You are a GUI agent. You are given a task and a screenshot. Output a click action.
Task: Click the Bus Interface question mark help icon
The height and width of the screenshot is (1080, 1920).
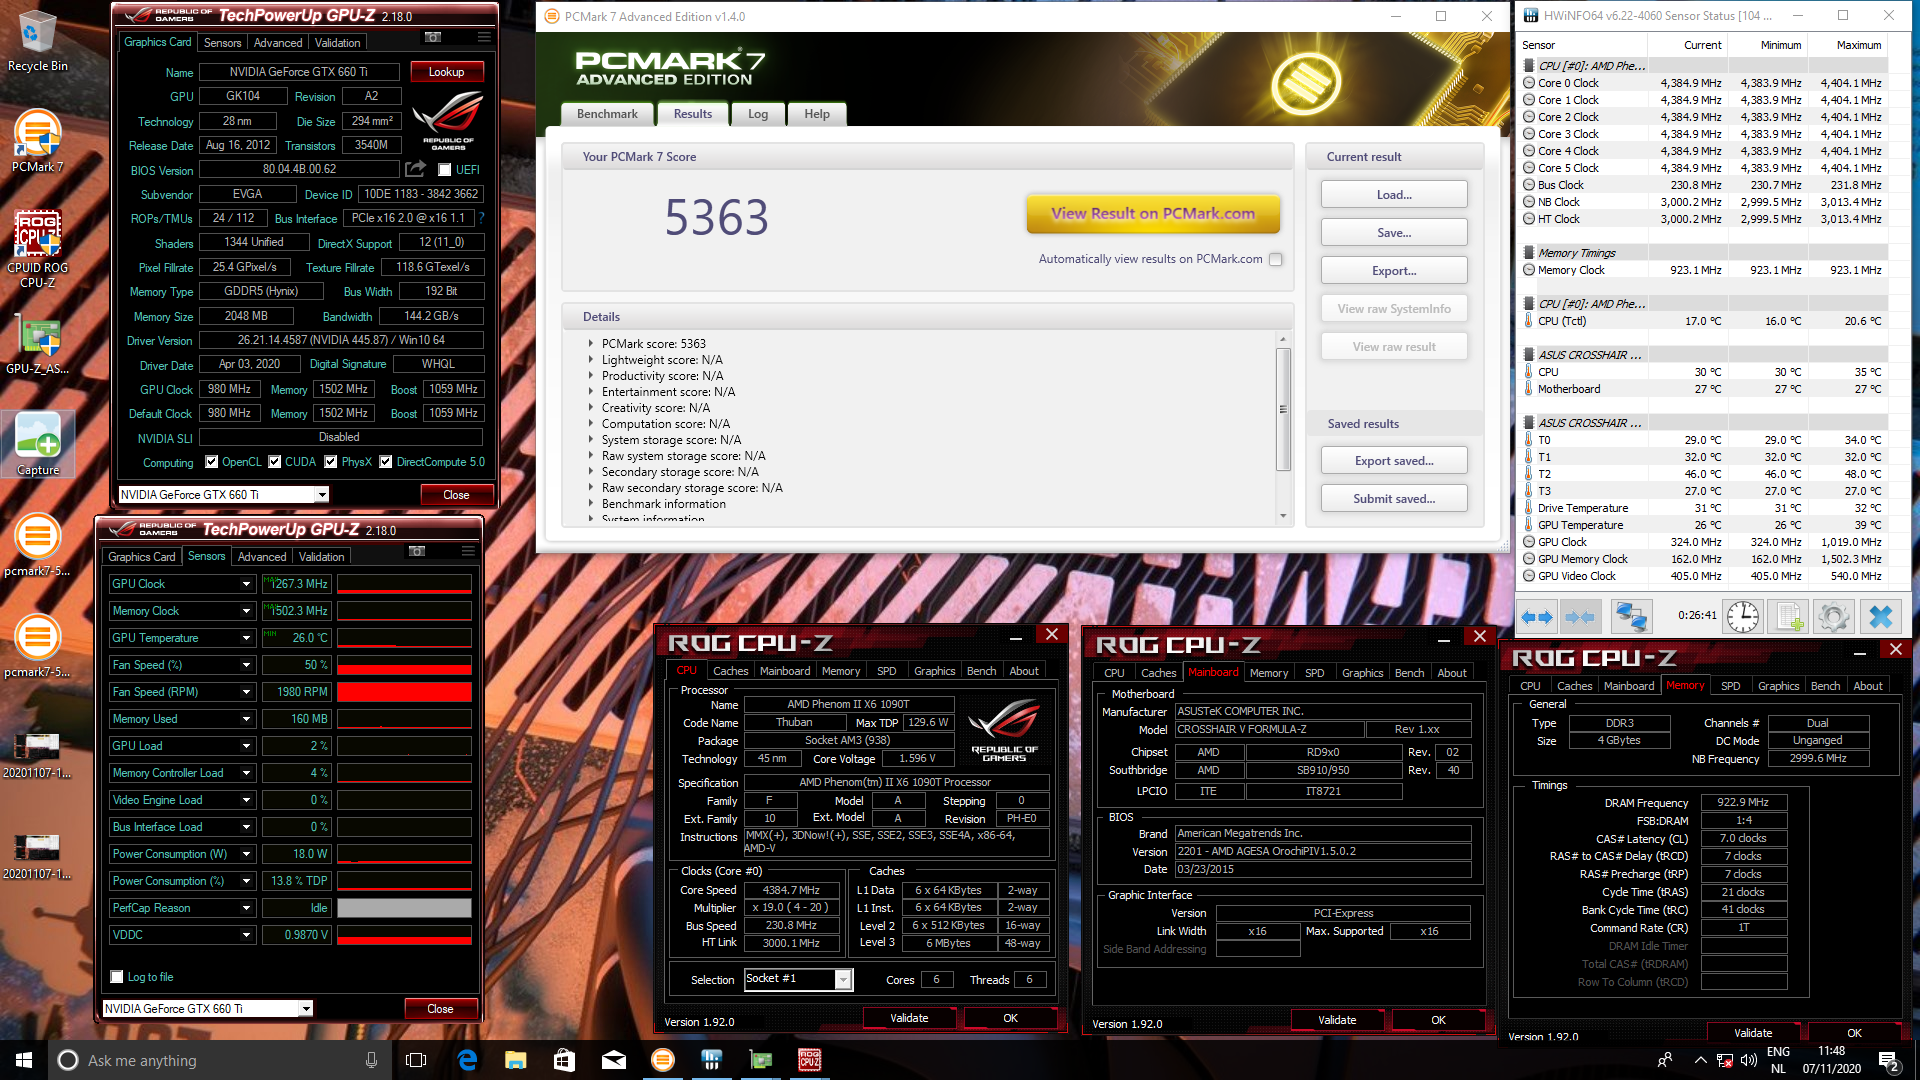tap(481, 218)
